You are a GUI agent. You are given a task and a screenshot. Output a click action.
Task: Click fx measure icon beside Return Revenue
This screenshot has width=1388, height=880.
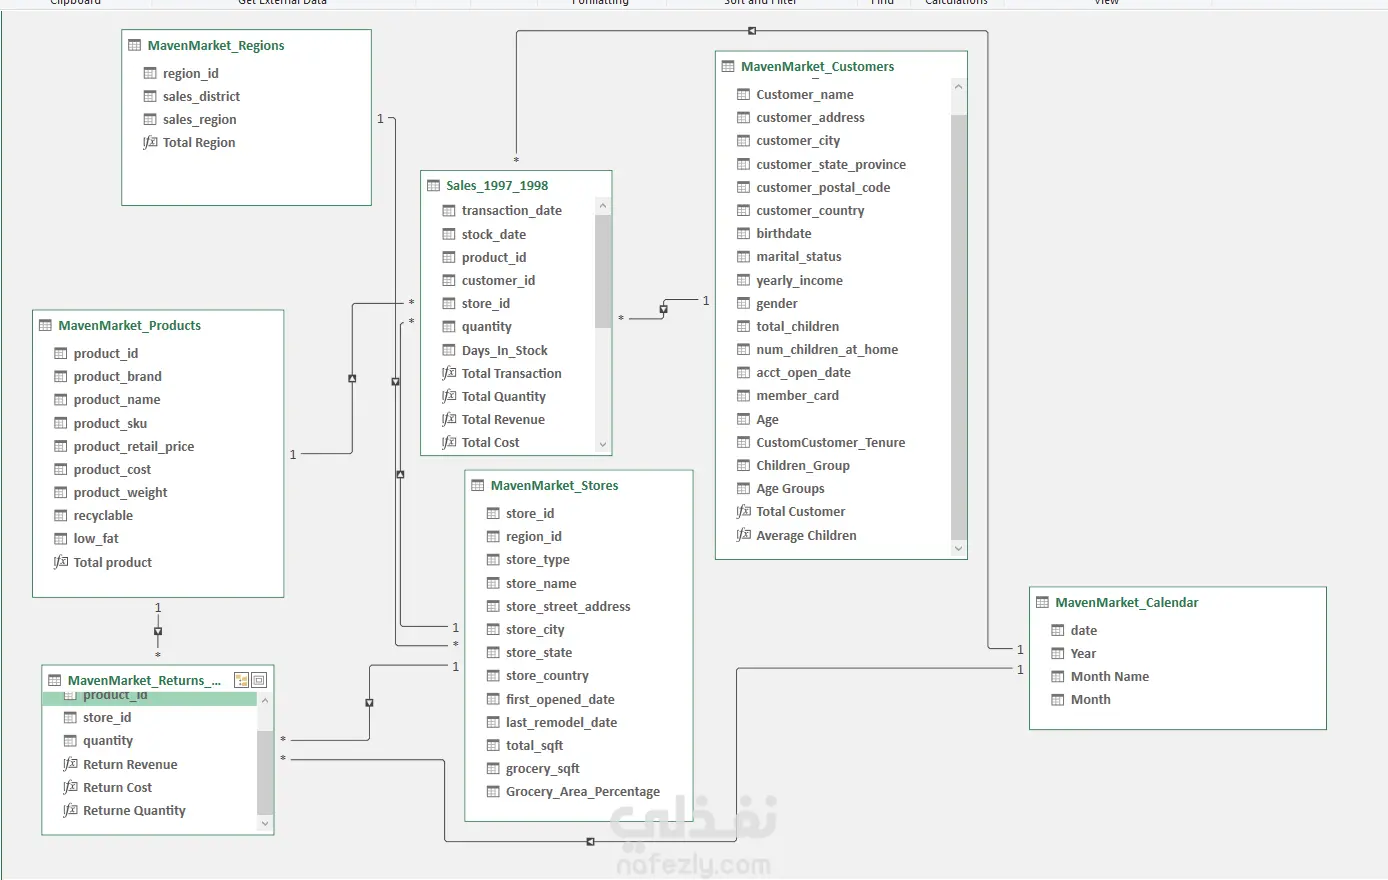click(70, 764)
